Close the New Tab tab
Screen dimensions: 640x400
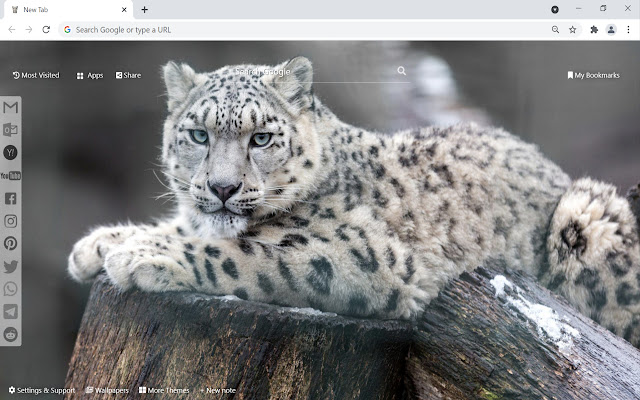124,9
